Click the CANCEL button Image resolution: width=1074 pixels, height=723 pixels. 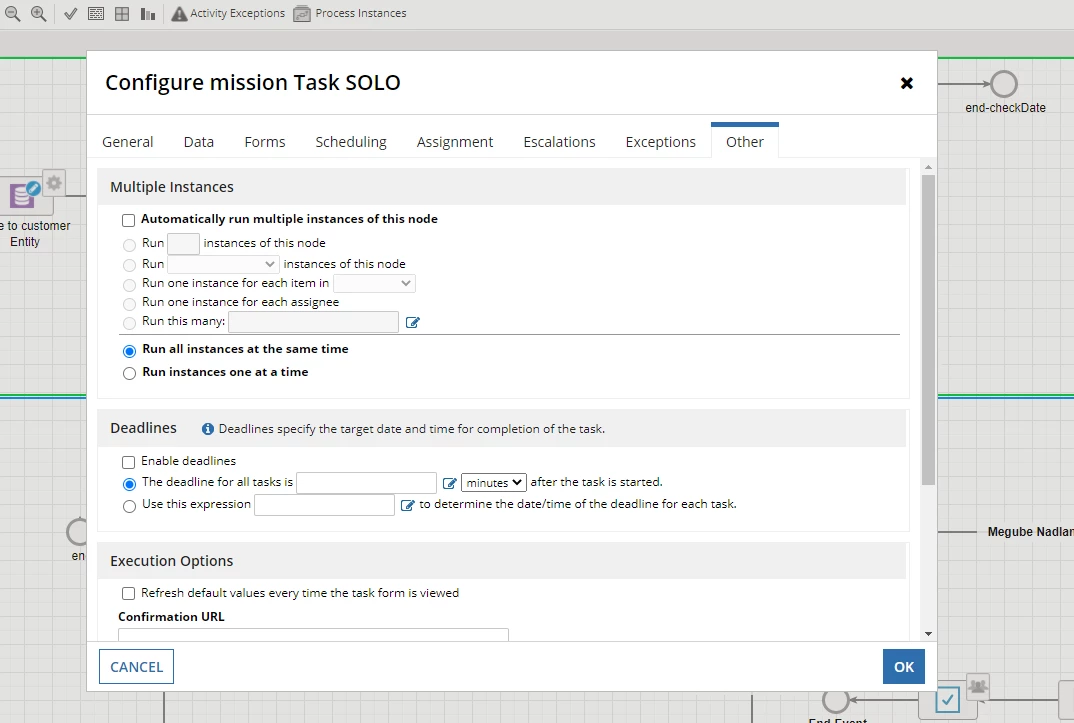tap(136, 667)
